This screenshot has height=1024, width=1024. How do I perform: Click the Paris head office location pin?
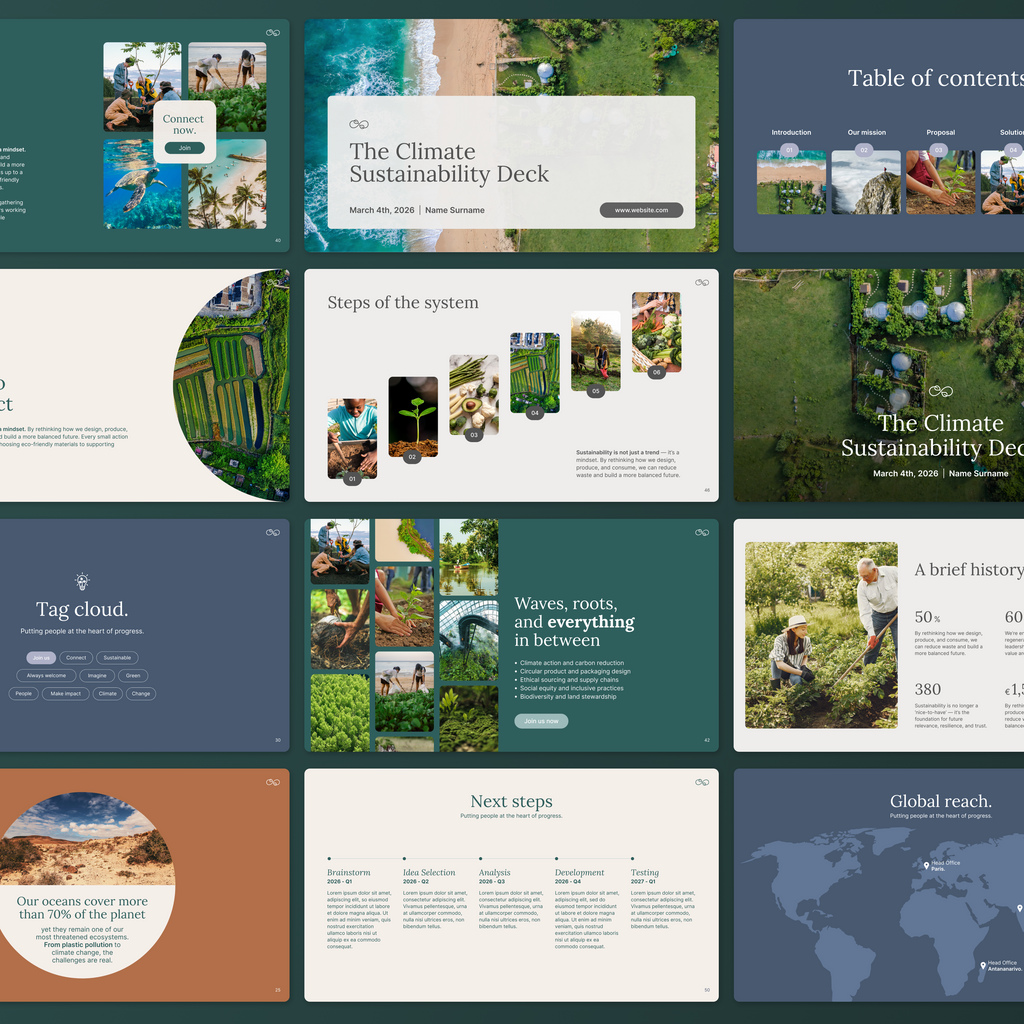(927, 865)
